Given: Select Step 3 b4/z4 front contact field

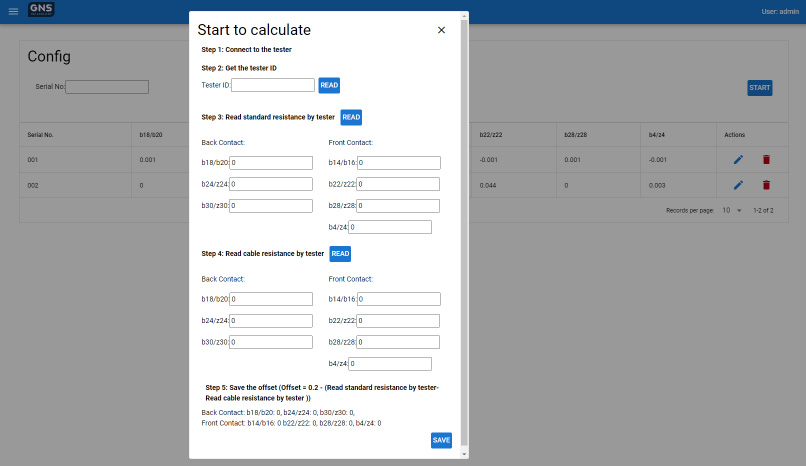Looking at the screenshot, I should tap(390, 227).
